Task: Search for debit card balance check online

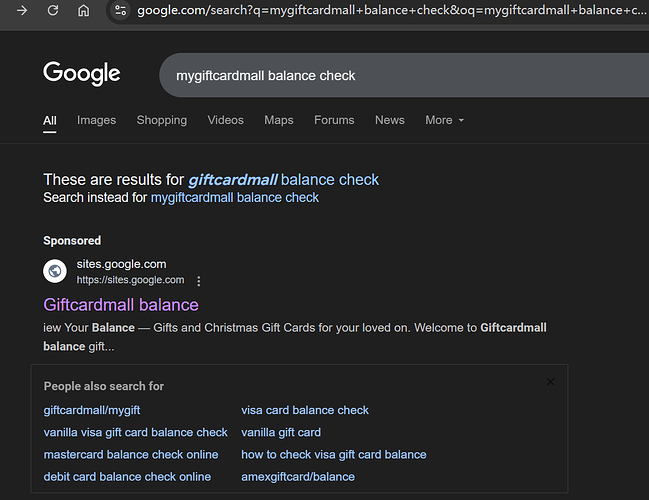Action: coord(127,477)
